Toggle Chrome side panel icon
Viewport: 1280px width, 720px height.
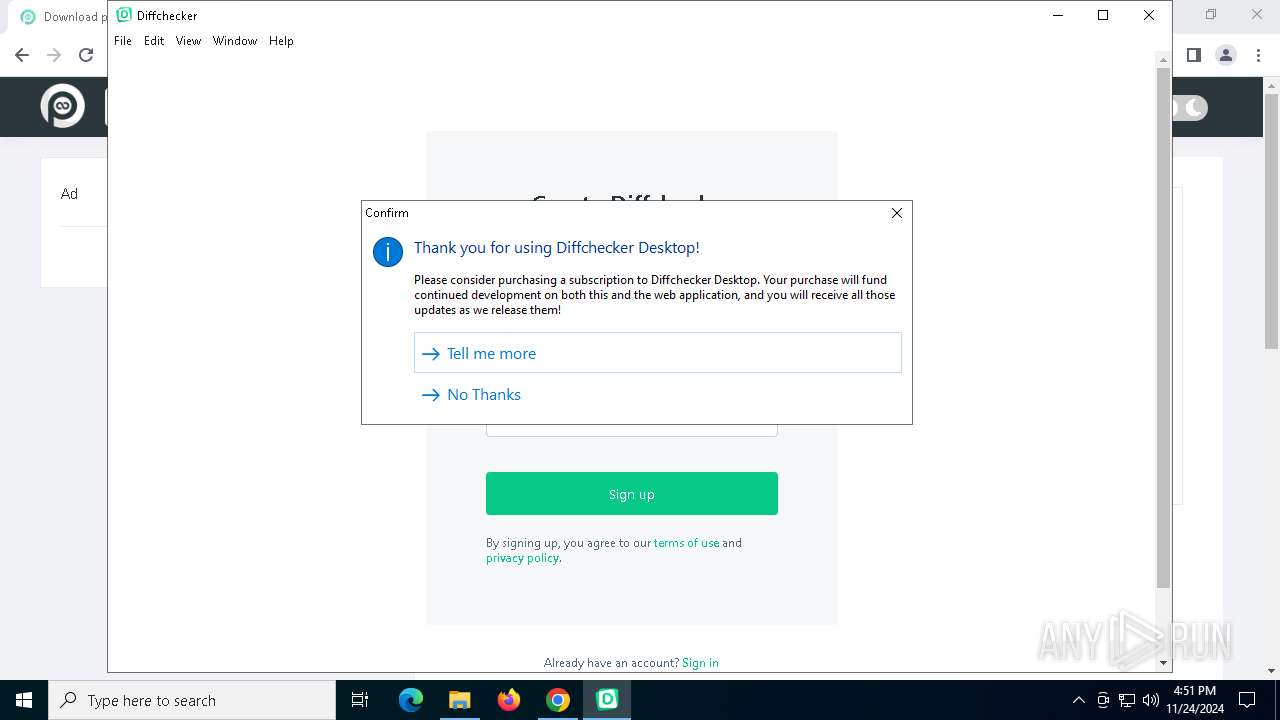[x=1194, y=55]
